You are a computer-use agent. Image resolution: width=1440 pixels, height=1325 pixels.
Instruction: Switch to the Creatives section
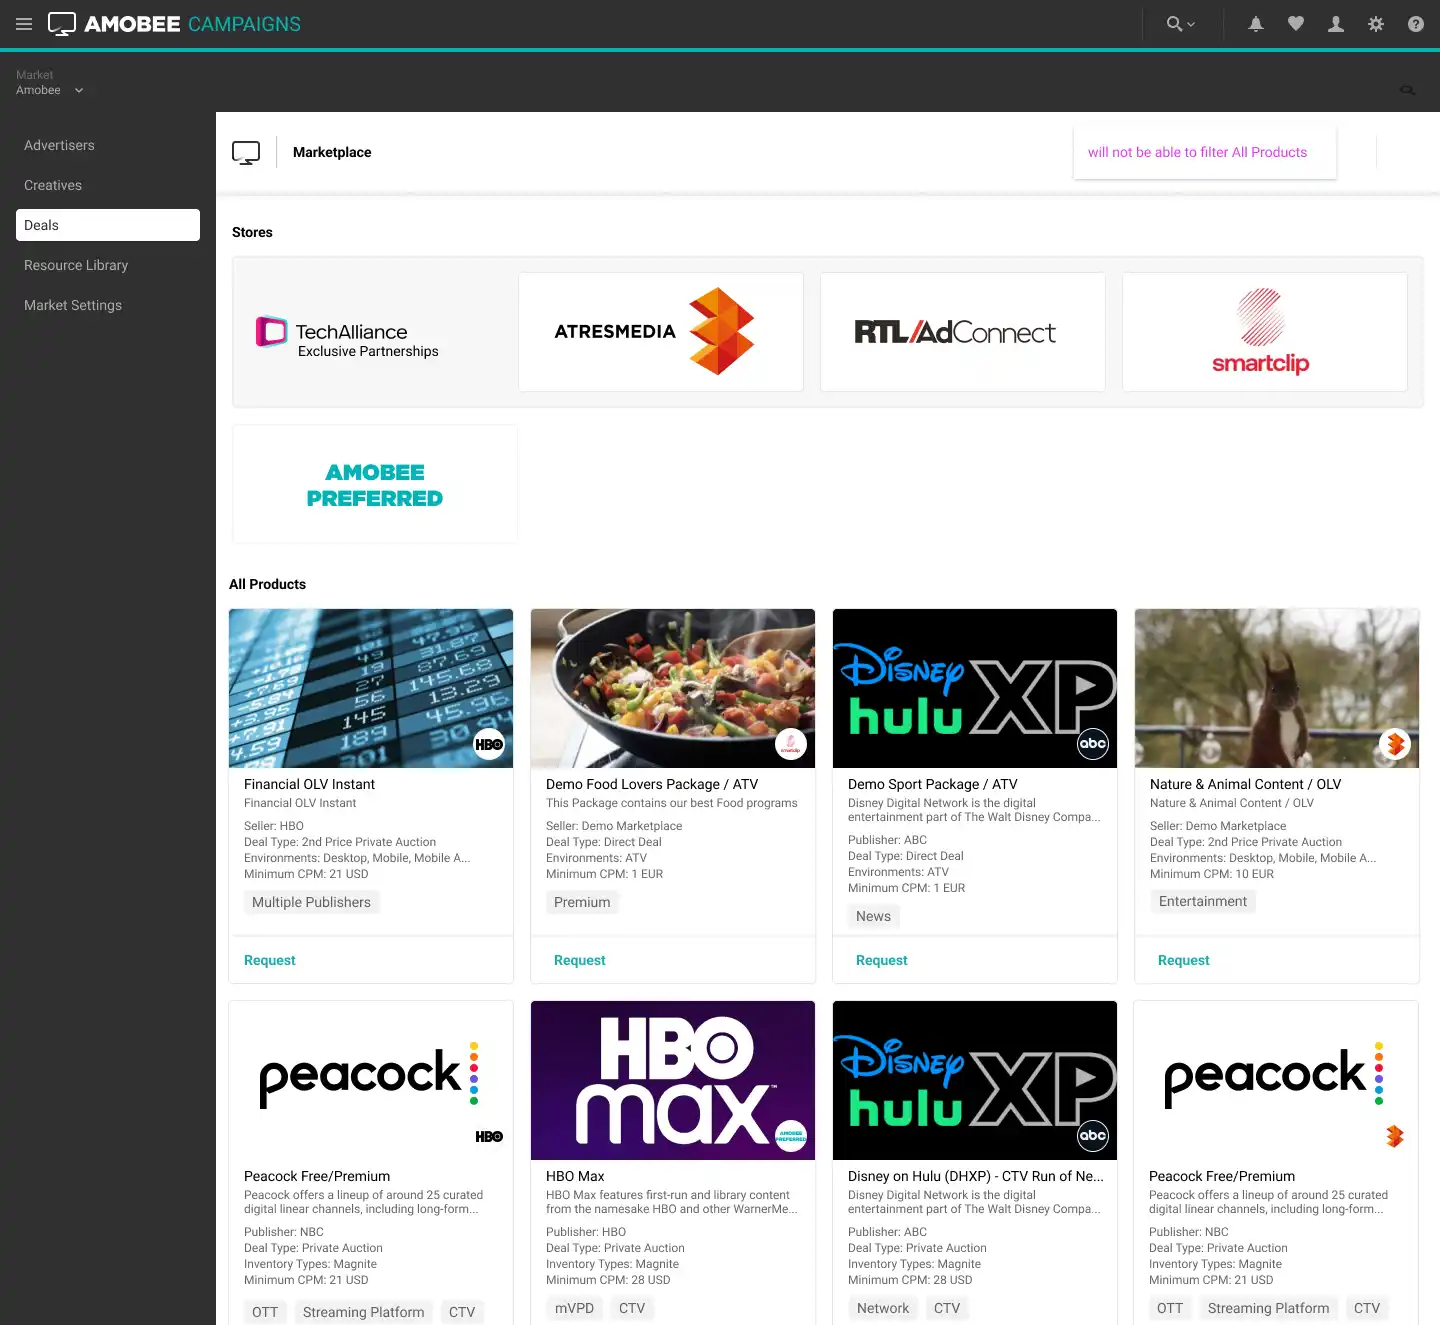click(52, 185)
